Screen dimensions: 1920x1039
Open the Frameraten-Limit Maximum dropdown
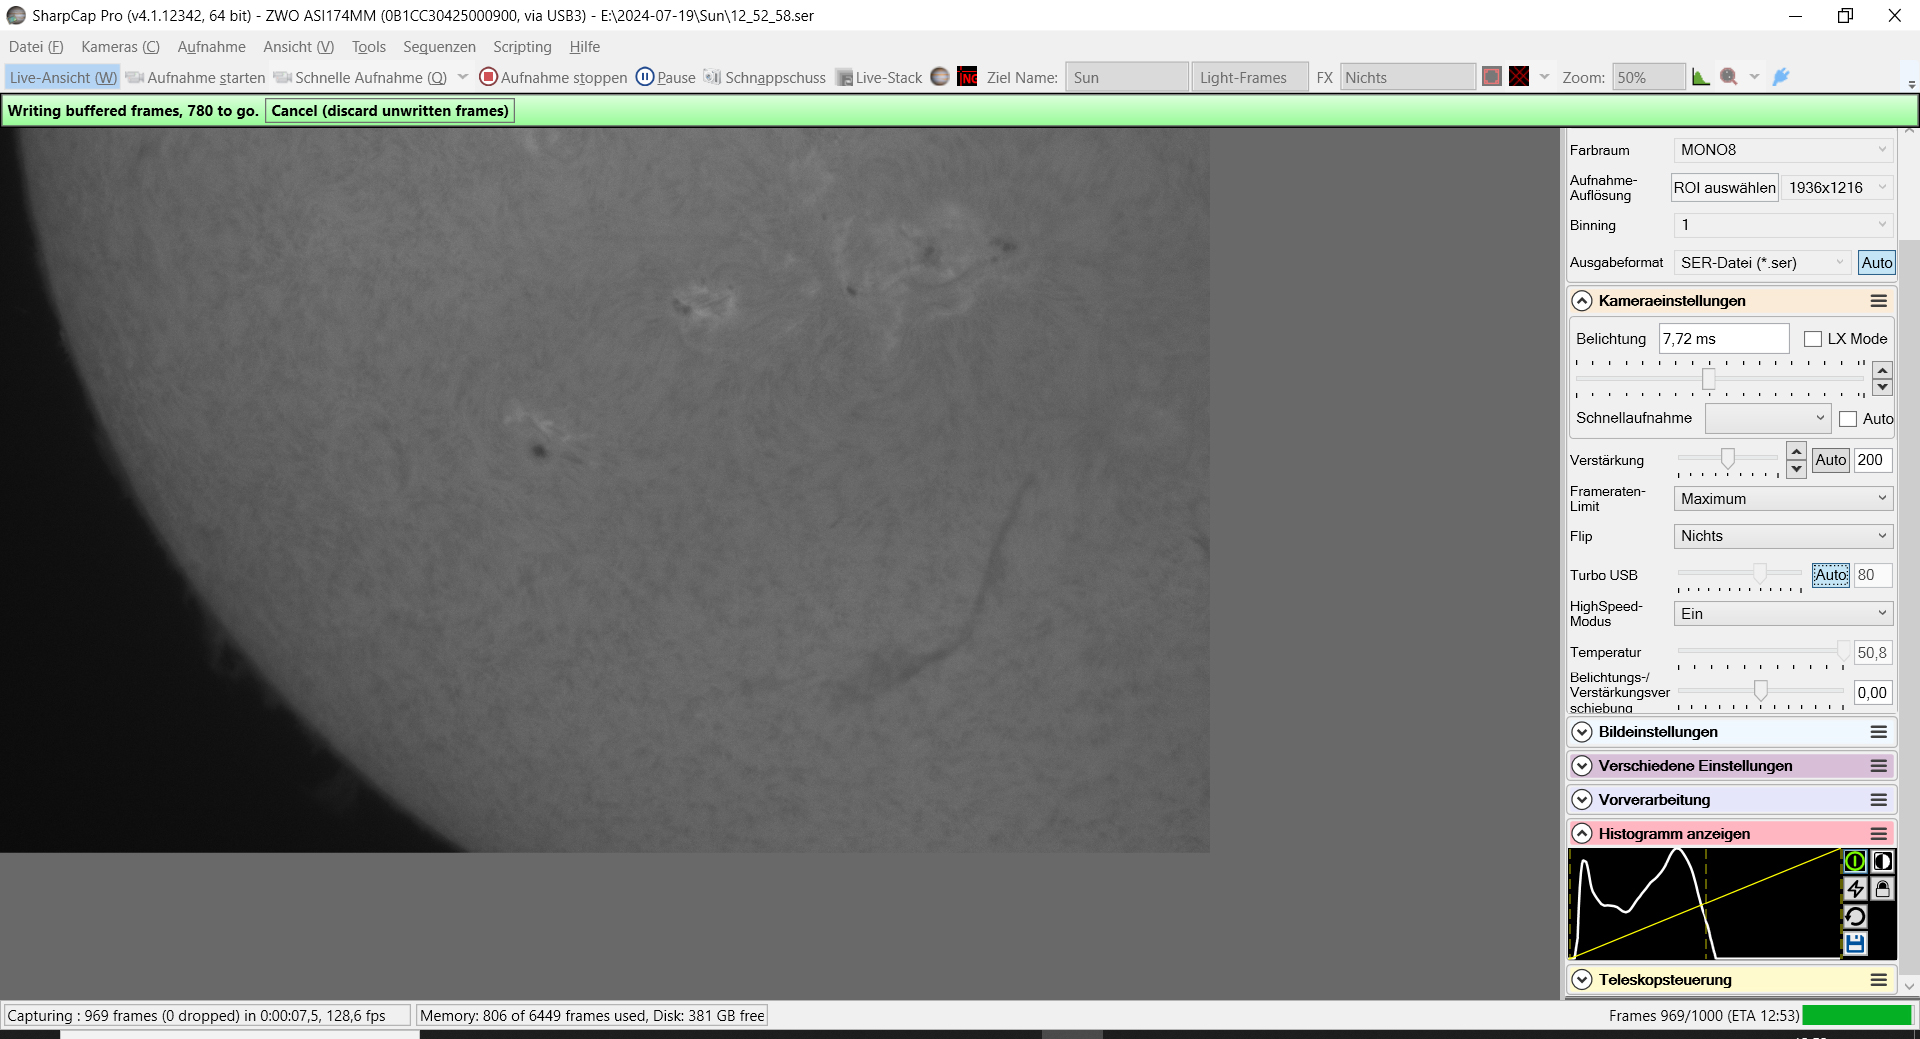point(1783,498)
